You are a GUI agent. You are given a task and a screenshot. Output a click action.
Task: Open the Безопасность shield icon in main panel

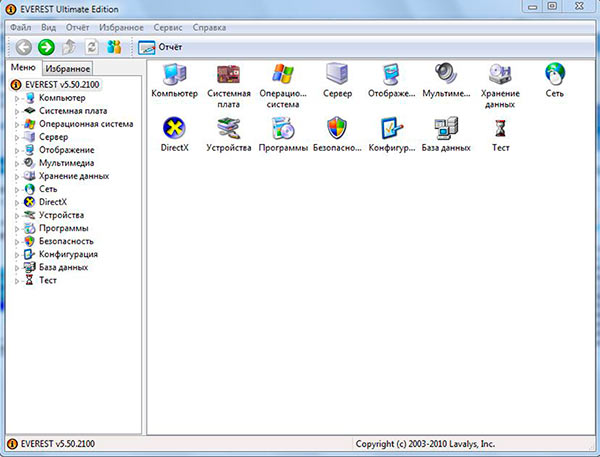(337, 128)
